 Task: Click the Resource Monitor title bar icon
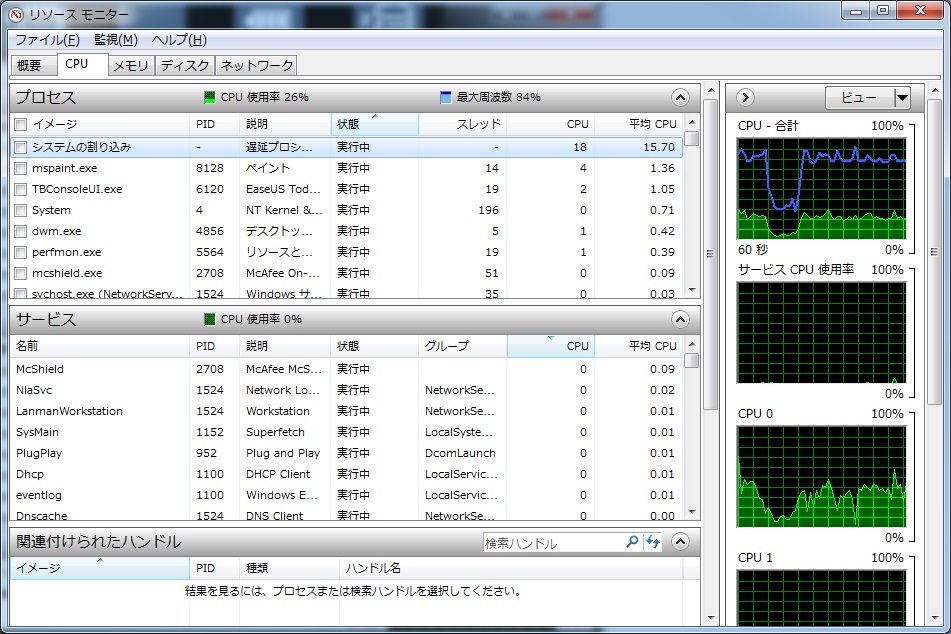point(17,13)
